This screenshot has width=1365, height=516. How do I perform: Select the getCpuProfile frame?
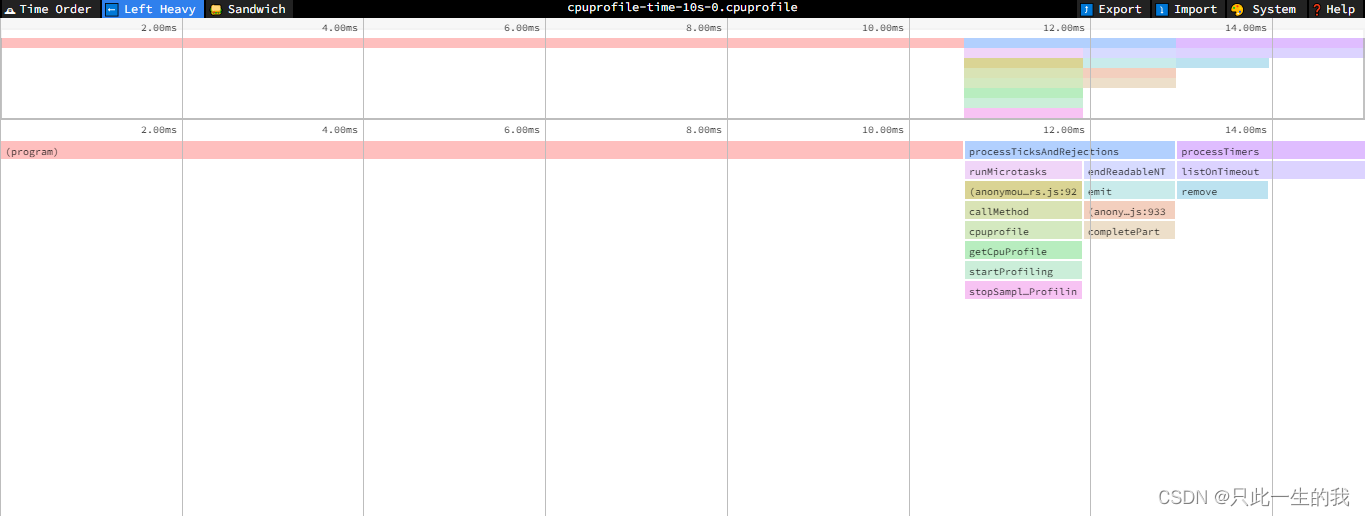click(1023, 251)
